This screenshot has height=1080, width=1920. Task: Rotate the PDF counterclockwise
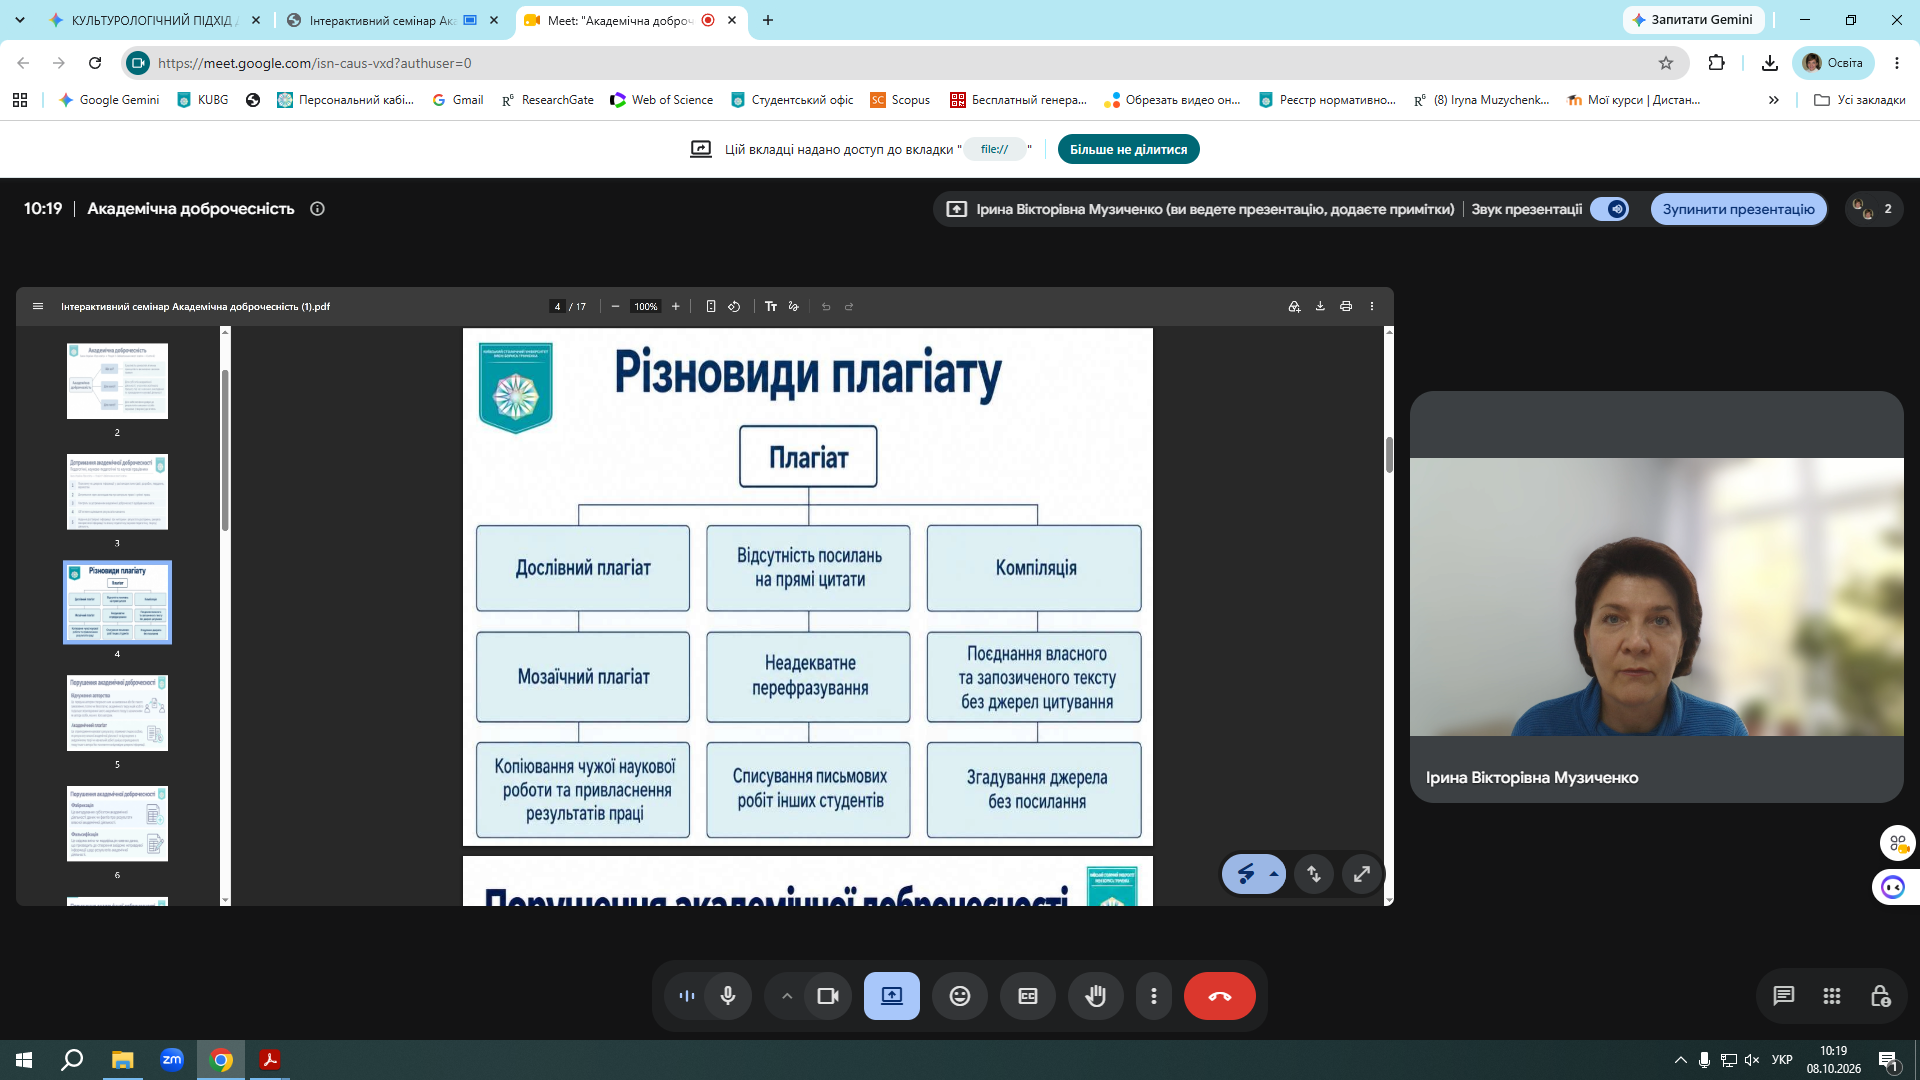734,307
